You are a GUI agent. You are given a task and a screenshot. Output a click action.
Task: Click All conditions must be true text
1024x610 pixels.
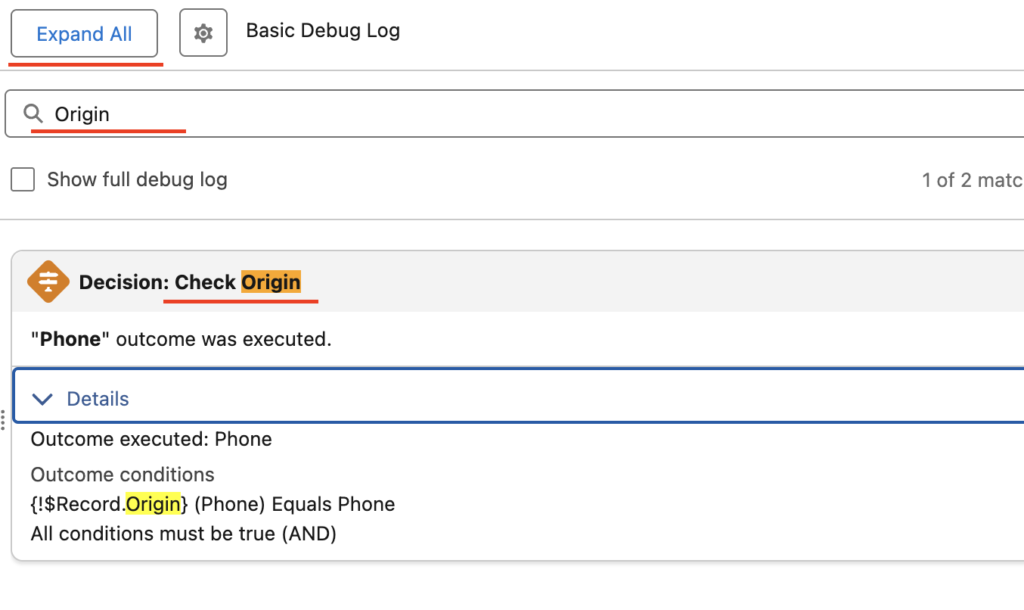point(184,534)
